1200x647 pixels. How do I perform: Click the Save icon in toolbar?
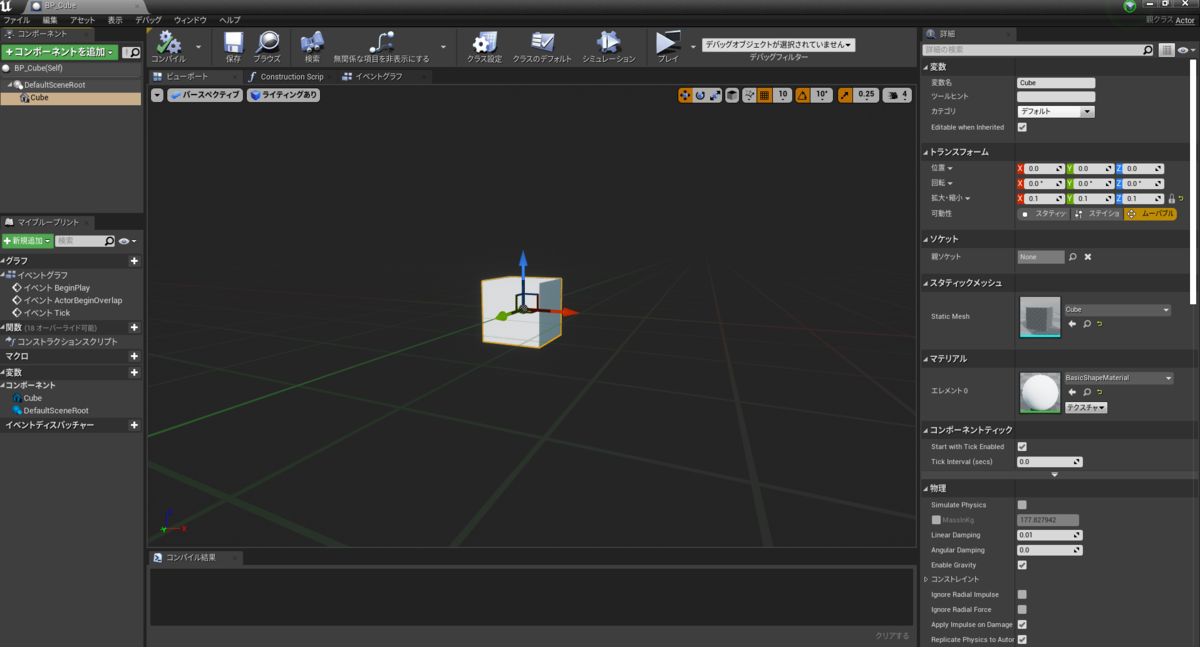tap(233, 44)
